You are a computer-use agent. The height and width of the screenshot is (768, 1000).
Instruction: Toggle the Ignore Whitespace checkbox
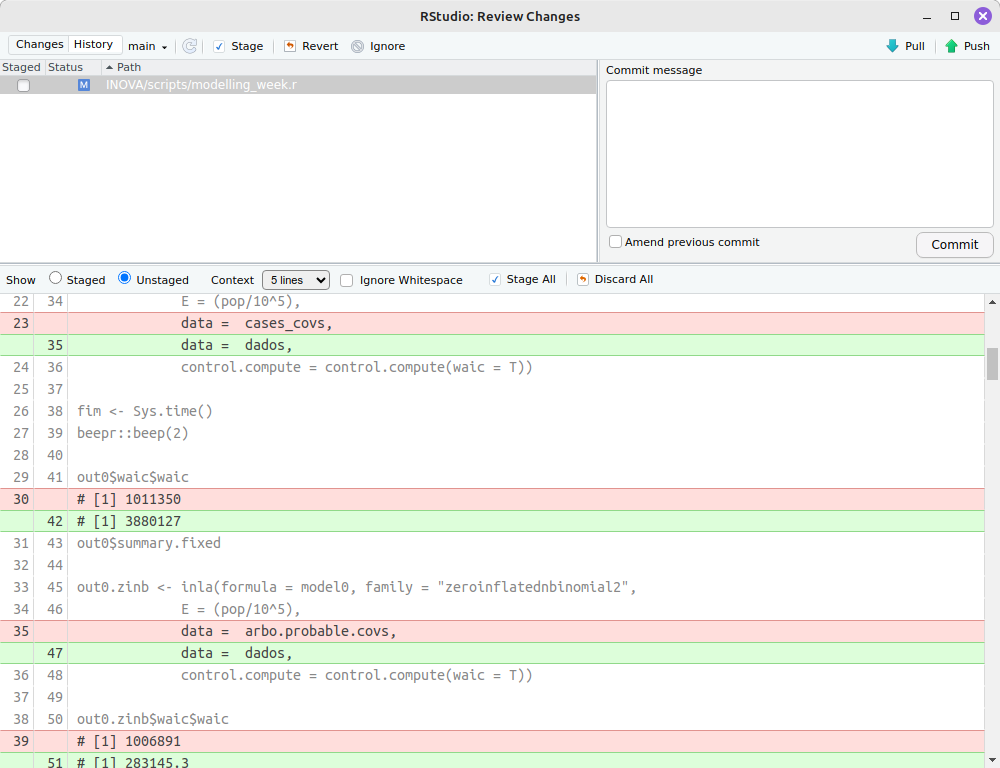tap(347, 280)
